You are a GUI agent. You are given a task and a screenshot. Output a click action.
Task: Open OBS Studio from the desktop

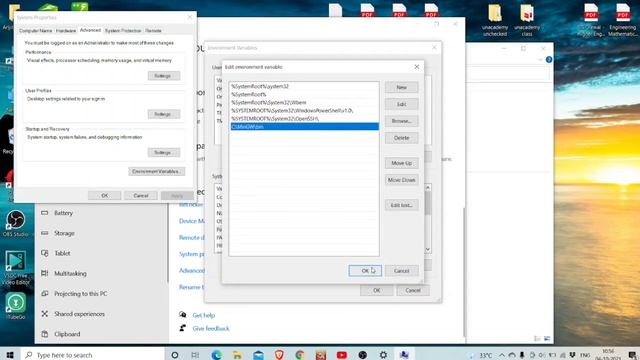pyautogui.click(x=16, y=223)
